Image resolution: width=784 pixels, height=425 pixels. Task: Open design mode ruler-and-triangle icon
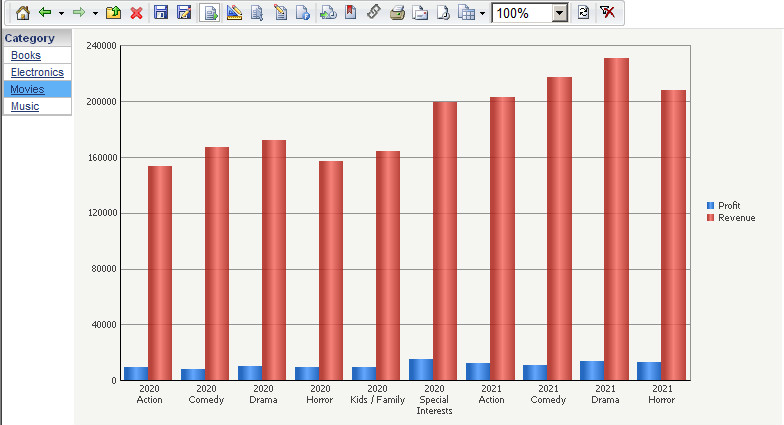coord(234,12)
